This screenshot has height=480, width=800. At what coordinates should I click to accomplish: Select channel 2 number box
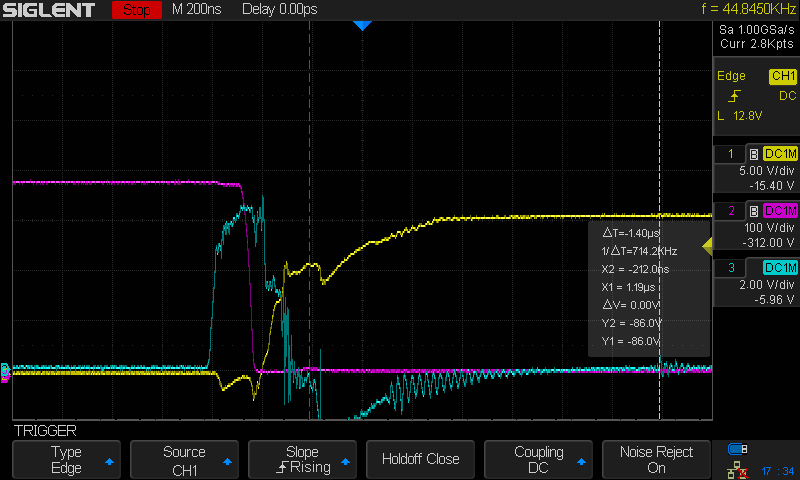730,211
